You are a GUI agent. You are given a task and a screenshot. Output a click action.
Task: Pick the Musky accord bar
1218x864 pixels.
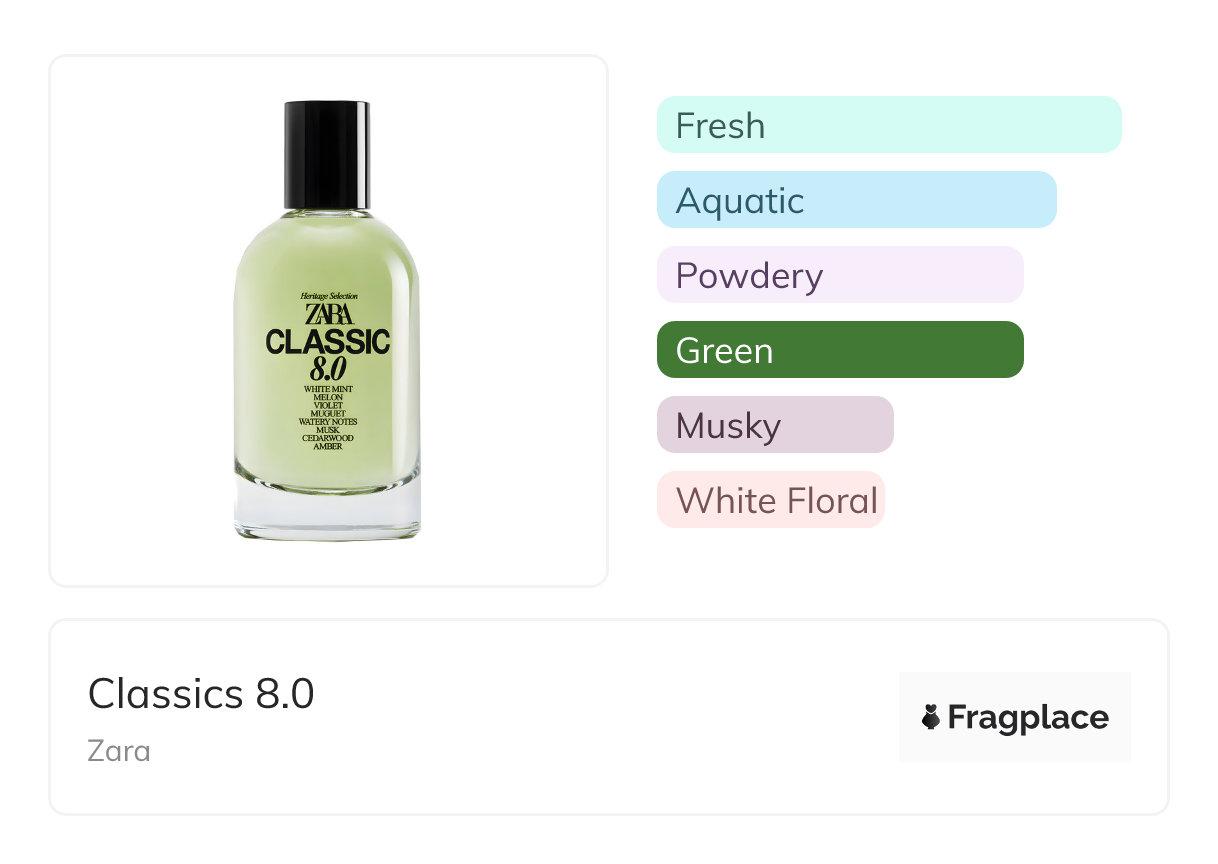coord(775,425)
